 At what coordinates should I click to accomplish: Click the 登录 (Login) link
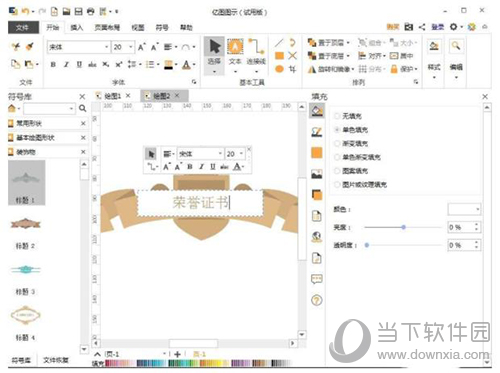(438, 27)
